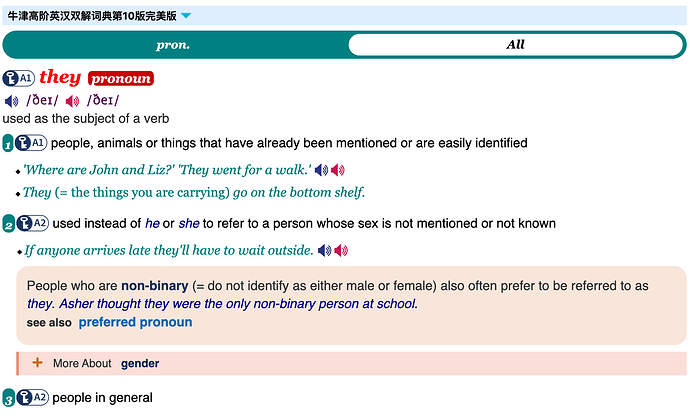690x416 pixels.
Task: Follow the 'he' cross-reference link
Action: point(152,224)
